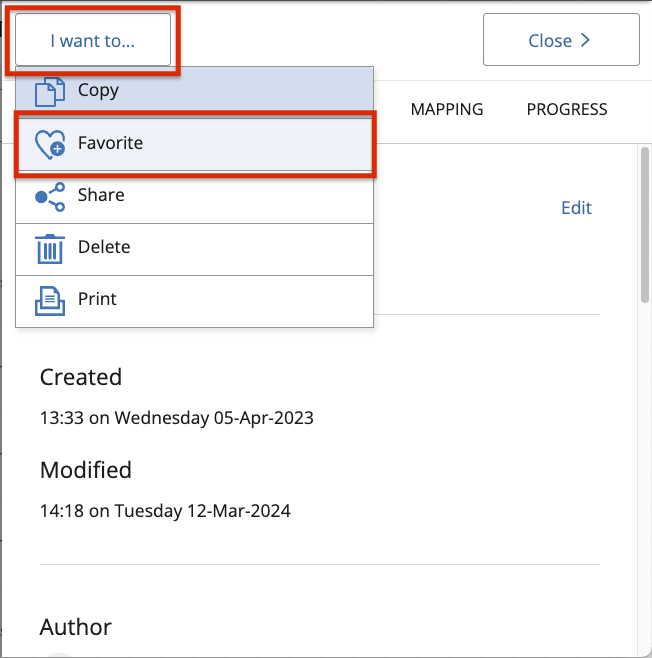Image resolution: width=652 pixels, height=658 pixels.
Task: Select Favorite menu entry
Action: coord(194,144)
